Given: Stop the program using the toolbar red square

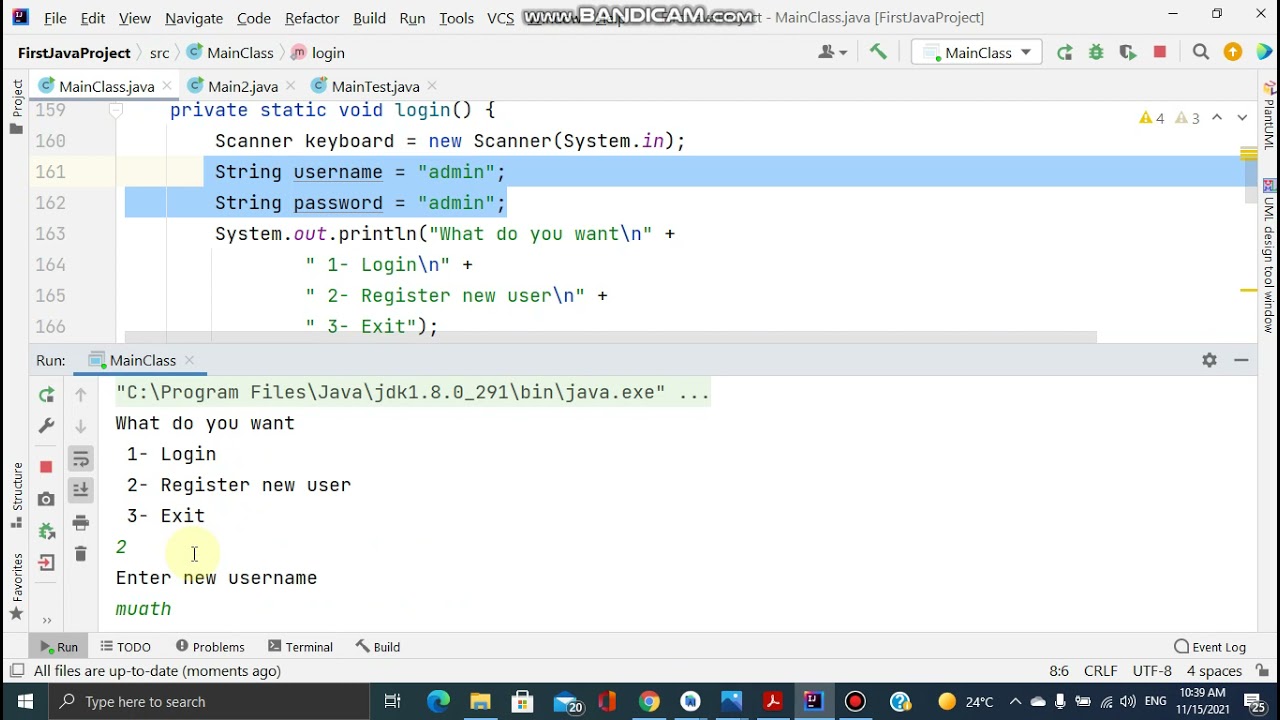Looking at the screenshot, I should pos(1160,52).
